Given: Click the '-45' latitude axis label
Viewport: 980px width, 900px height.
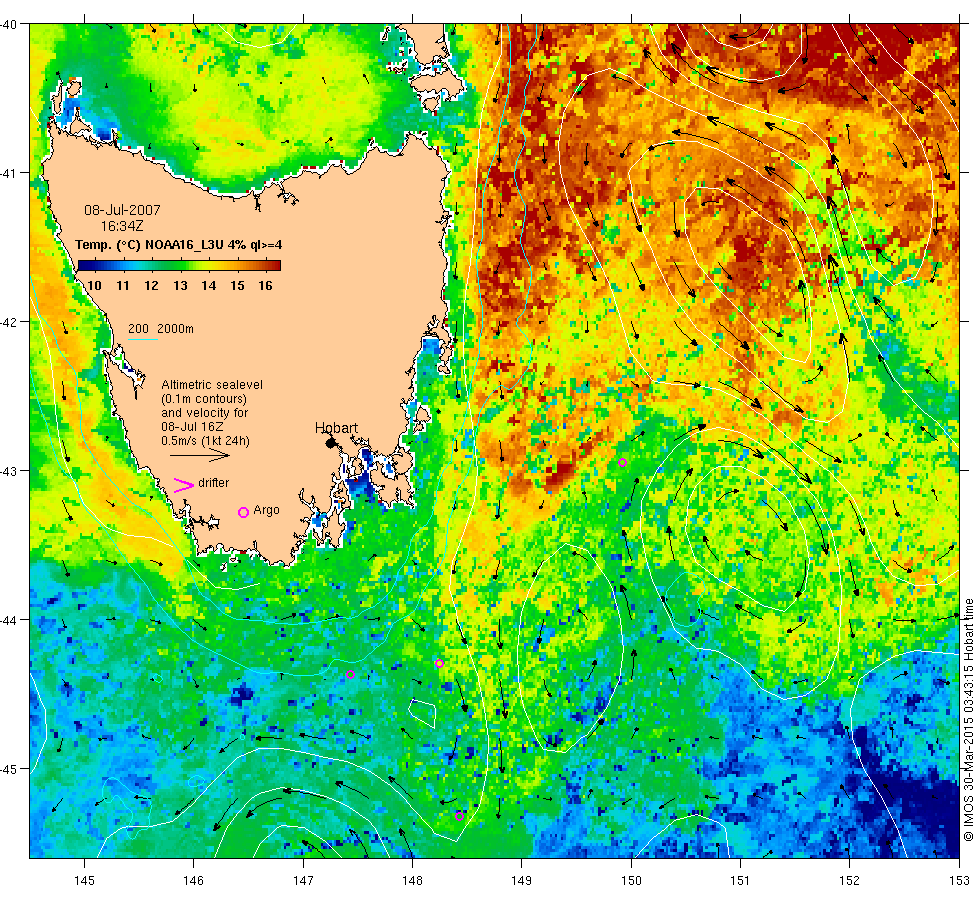Looking at the screenshot, I should [9, 769].
